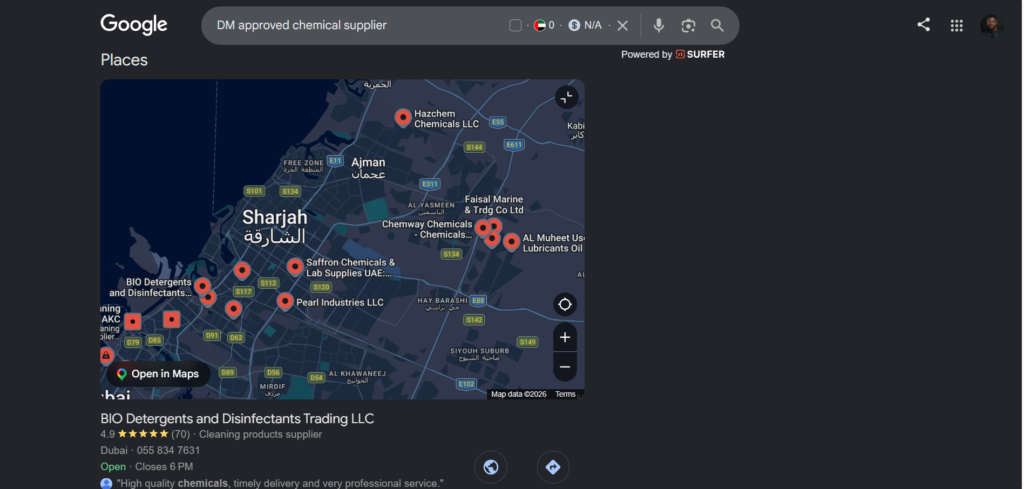
Task: Click the Faisal Marine & Trdg Co Ltd label
Action: pyautogui.click(x=494, y=204)
